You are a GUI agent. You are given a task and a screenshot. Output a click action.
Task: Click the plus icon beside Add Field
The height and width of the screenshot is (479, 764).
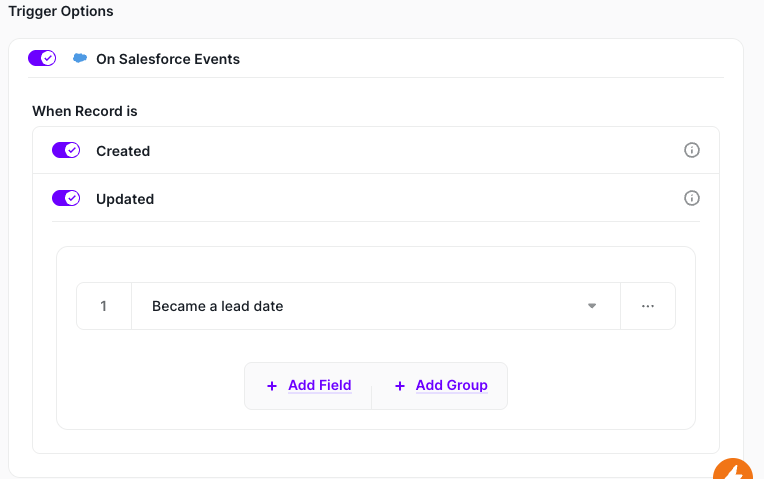click(x=272, y=386)
